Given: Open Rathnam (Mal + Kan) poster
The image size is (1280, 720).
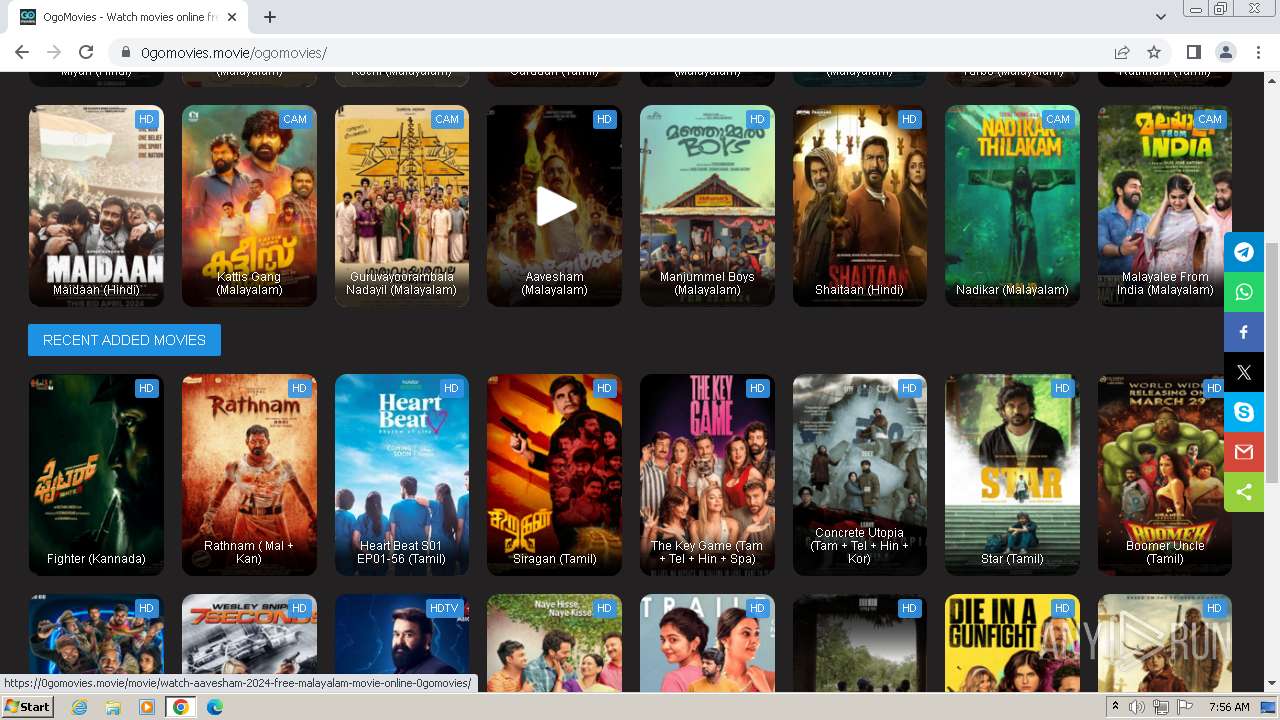Looking at the screenshot, I should pyautogui.click(x=249, y=475).
